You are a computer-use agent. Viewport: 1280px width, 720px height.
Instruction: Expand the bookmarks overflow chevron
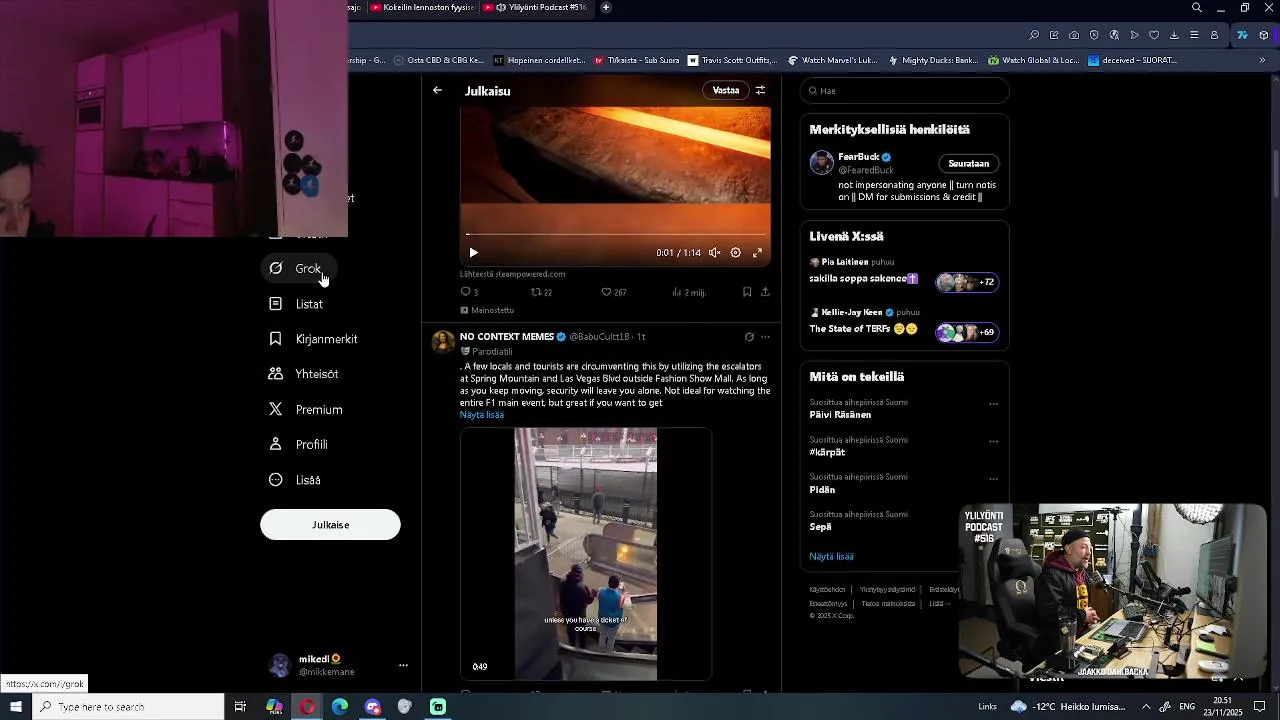tap(1262, 60)
